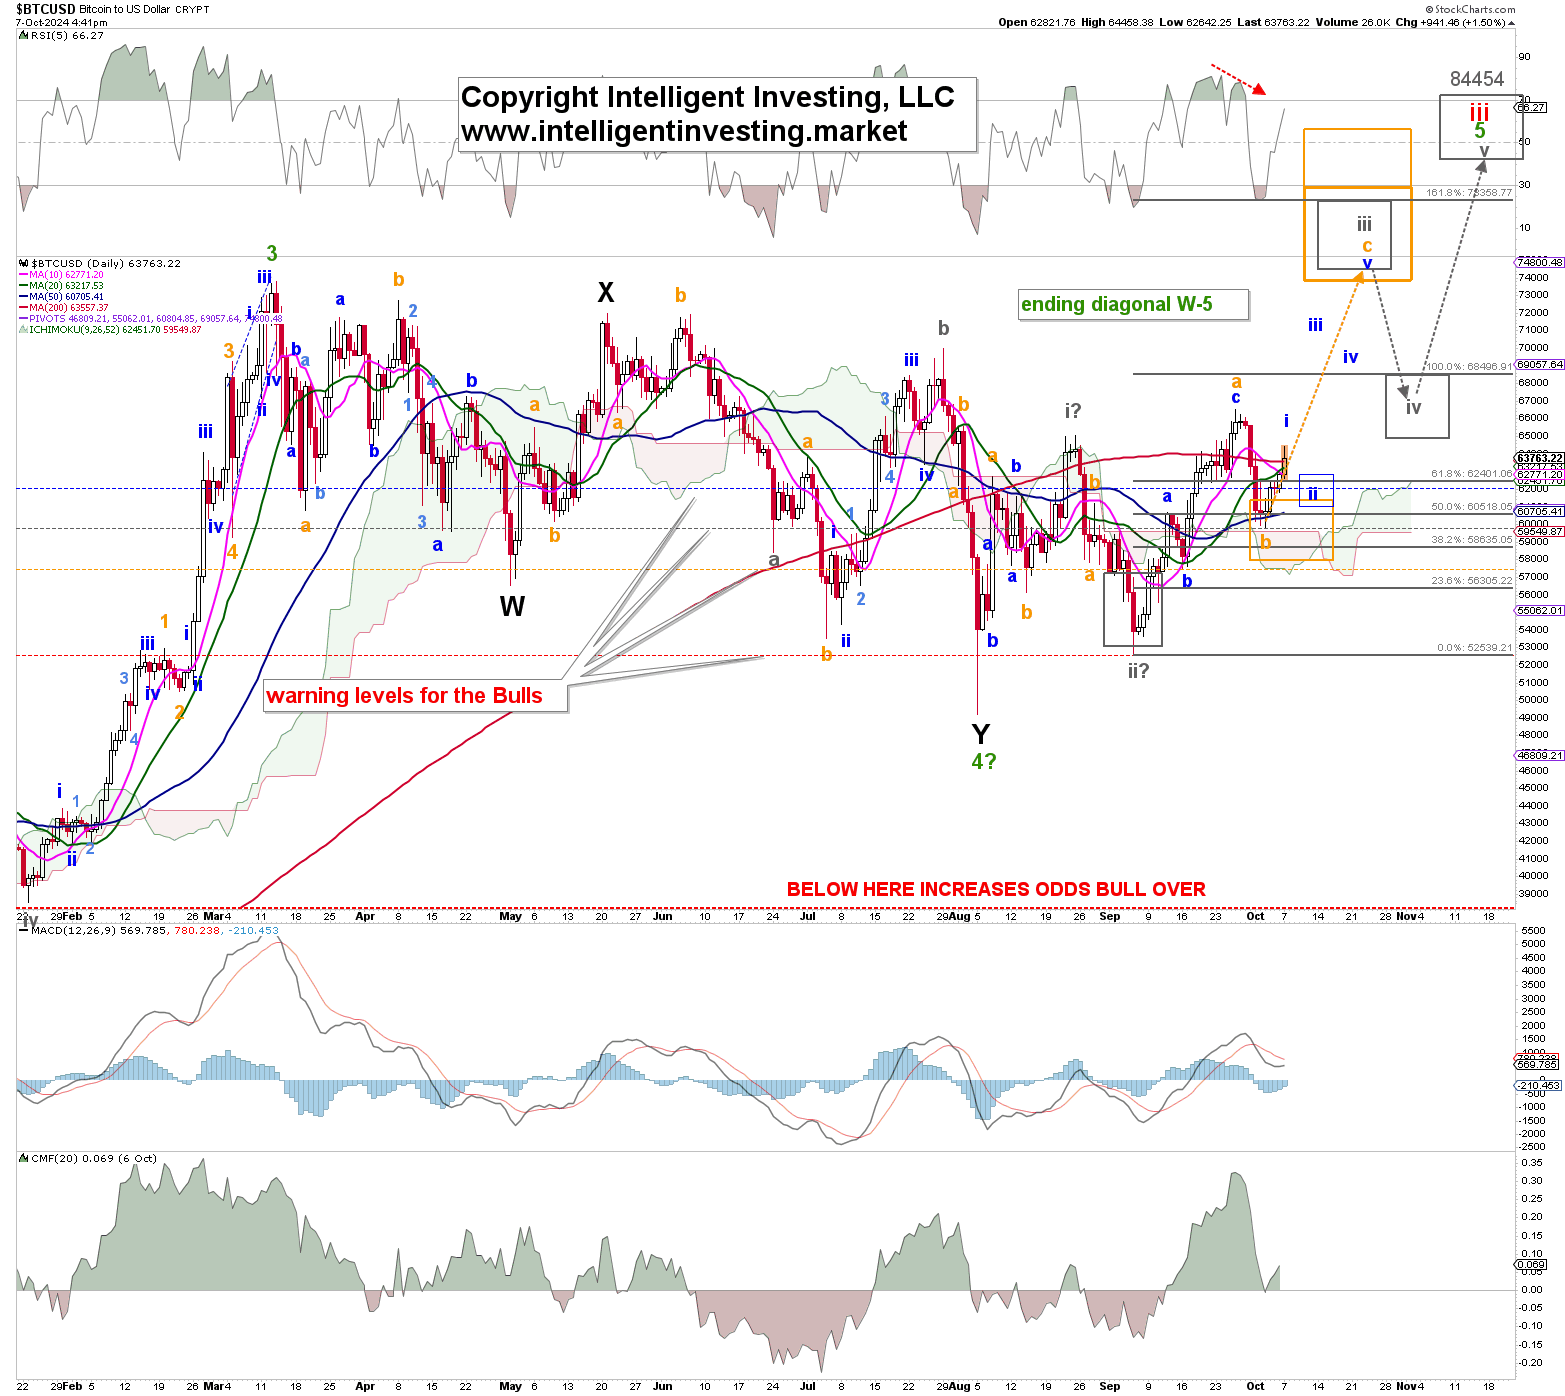Click the 23.6%: 56305.22 Fibonacci level

(1472, 581)
